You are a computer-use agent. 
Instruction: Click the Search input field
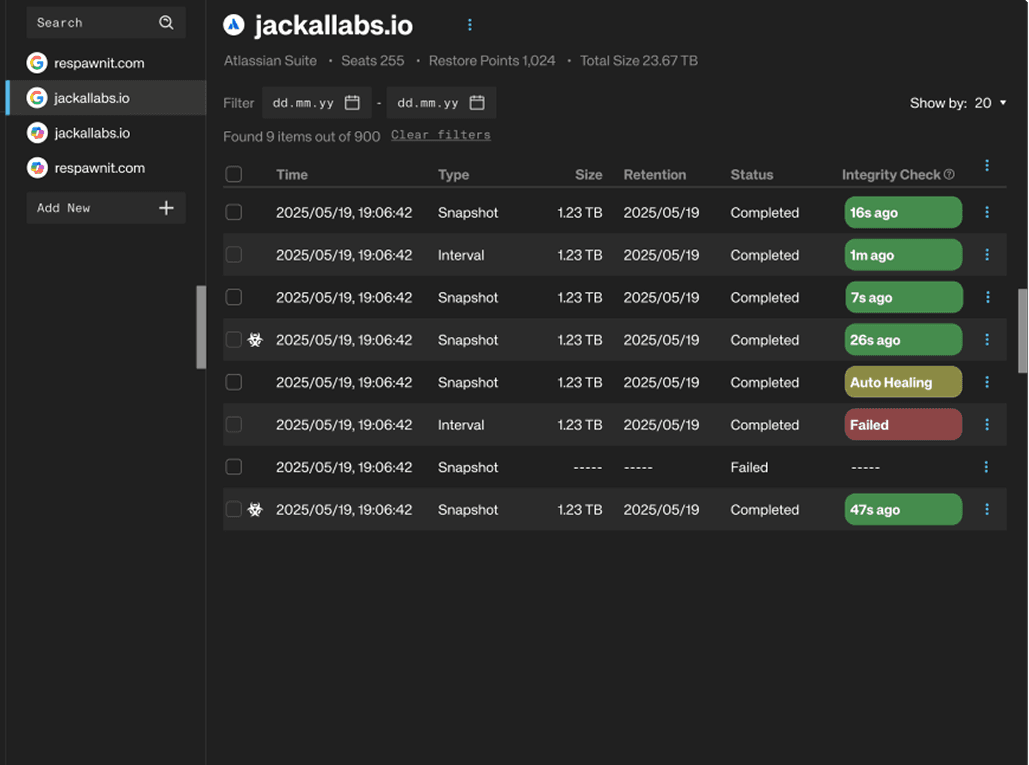coord(106,23)
